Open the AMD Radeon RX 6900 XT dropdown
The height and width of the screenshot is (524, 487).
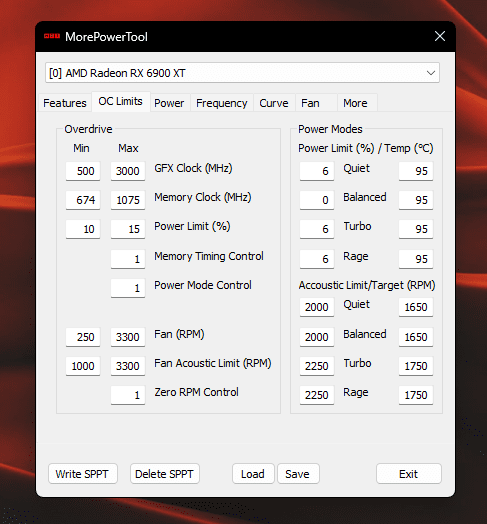click(x=242, y=73)
